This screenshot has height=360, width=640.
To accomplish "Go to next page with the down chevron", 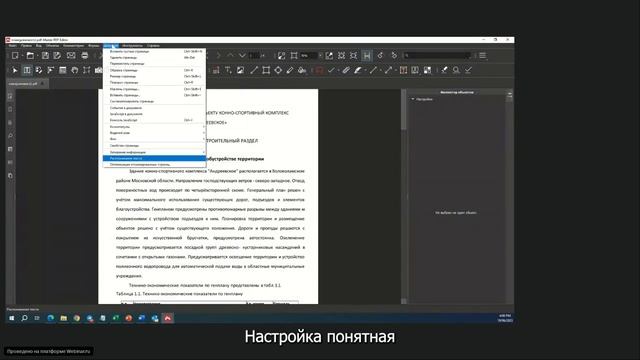I will click(x=242, y=56).
